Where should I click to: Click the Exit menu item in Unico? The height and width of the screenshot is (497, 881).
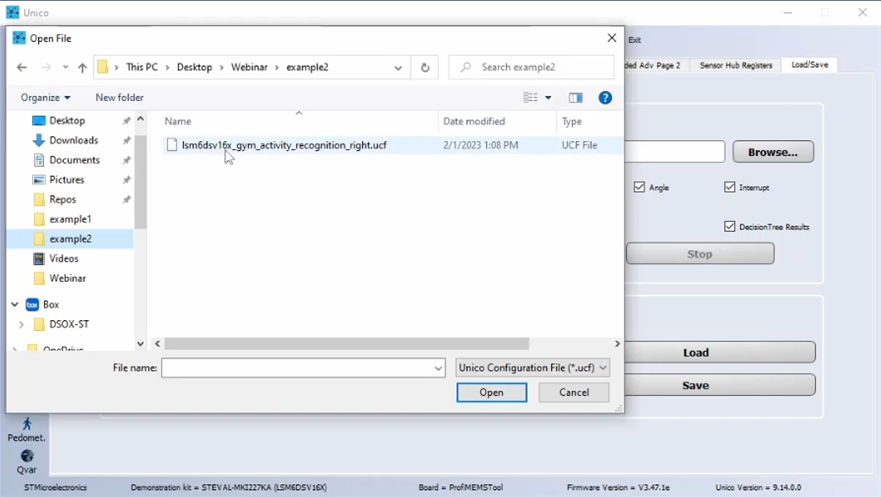(x=634, y=40)
